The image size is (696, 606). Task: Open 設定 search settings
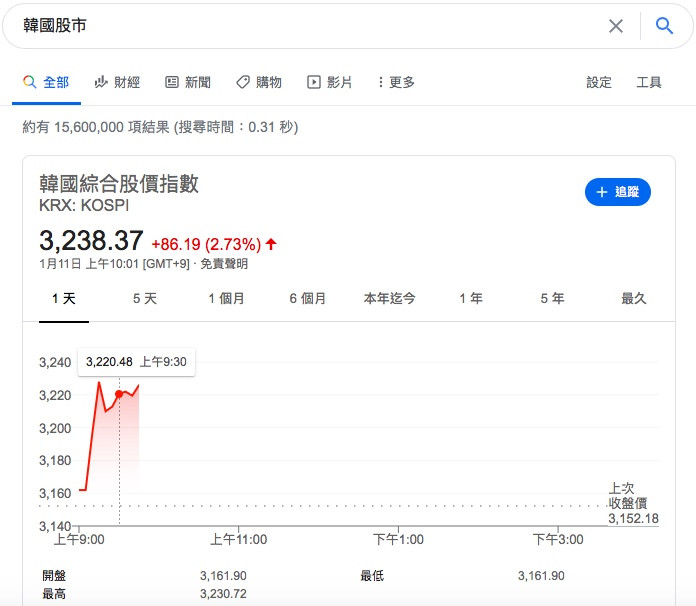(599, 82)
